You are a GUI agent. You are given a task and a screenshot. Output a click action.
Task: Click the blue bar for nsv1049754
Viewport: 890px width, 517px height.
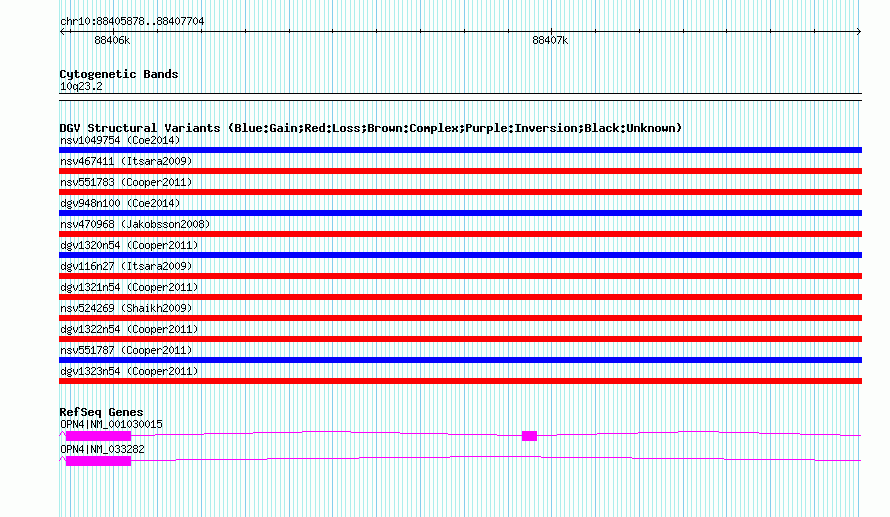click(460, 150)
